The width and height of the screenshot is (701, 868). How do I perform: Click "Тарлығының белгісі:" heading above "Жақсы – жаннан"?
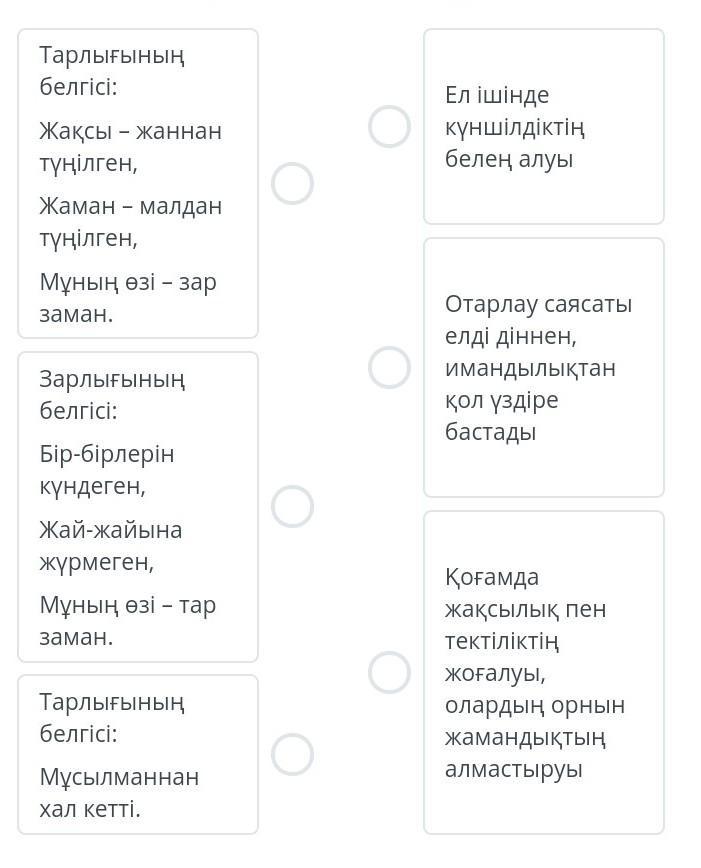point(112,70)
